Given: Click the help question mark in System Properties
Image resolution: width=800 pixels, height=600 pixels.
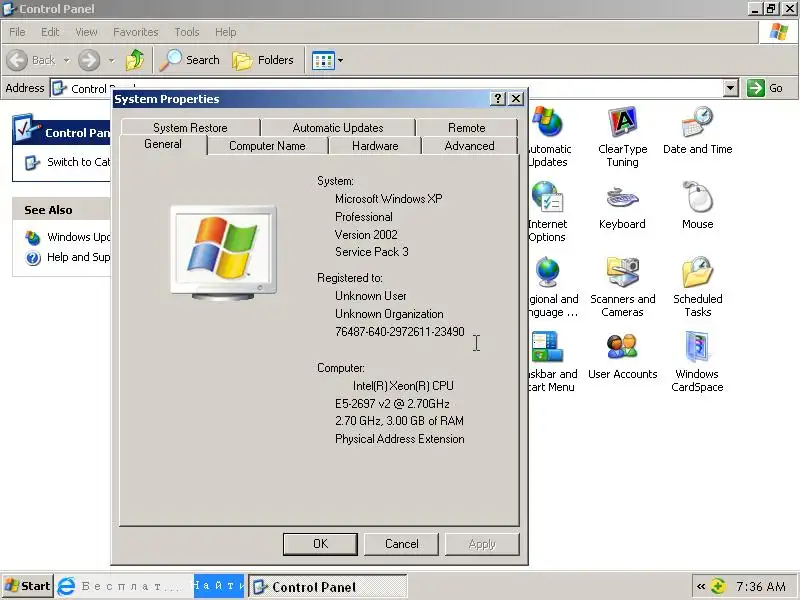Looking at the screenshot, I should (x=497, y=98).
